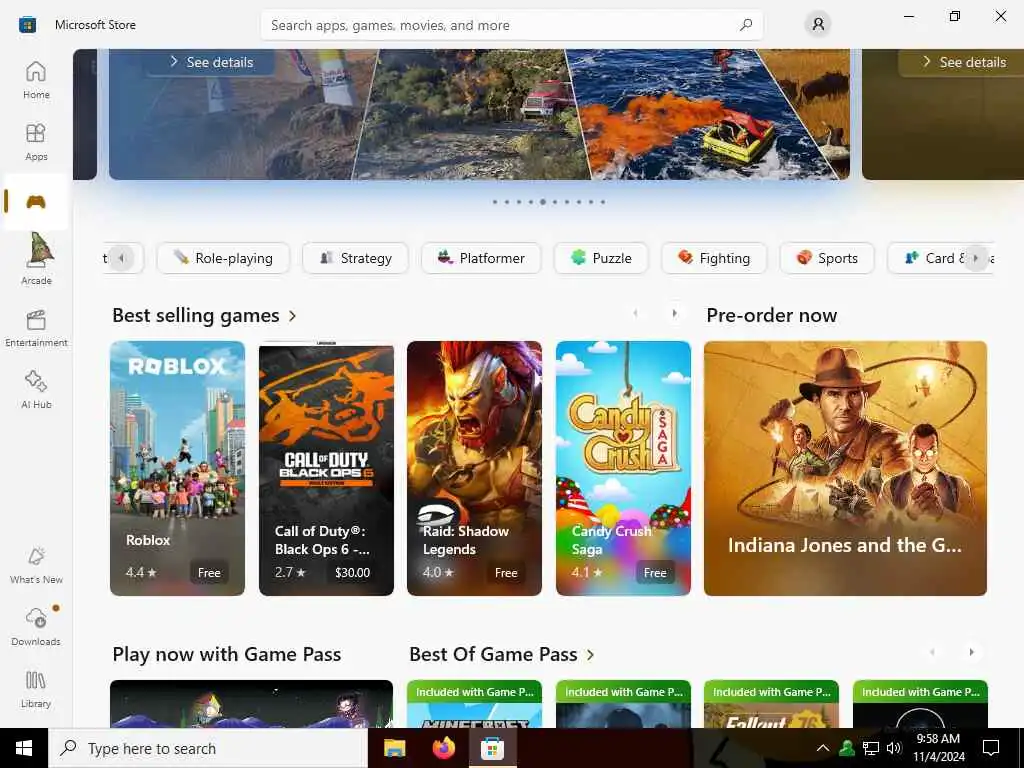Select the Fighting category chip

pos(714,258)
